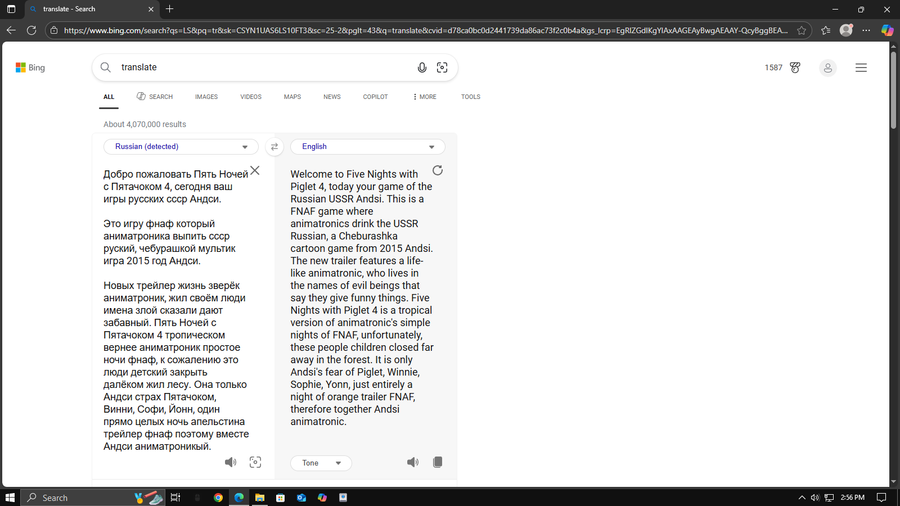Image resolution: width=900 pixels, height=506 pixels.
Task: Click the About 4,070,000 results text
Action: 145,124
